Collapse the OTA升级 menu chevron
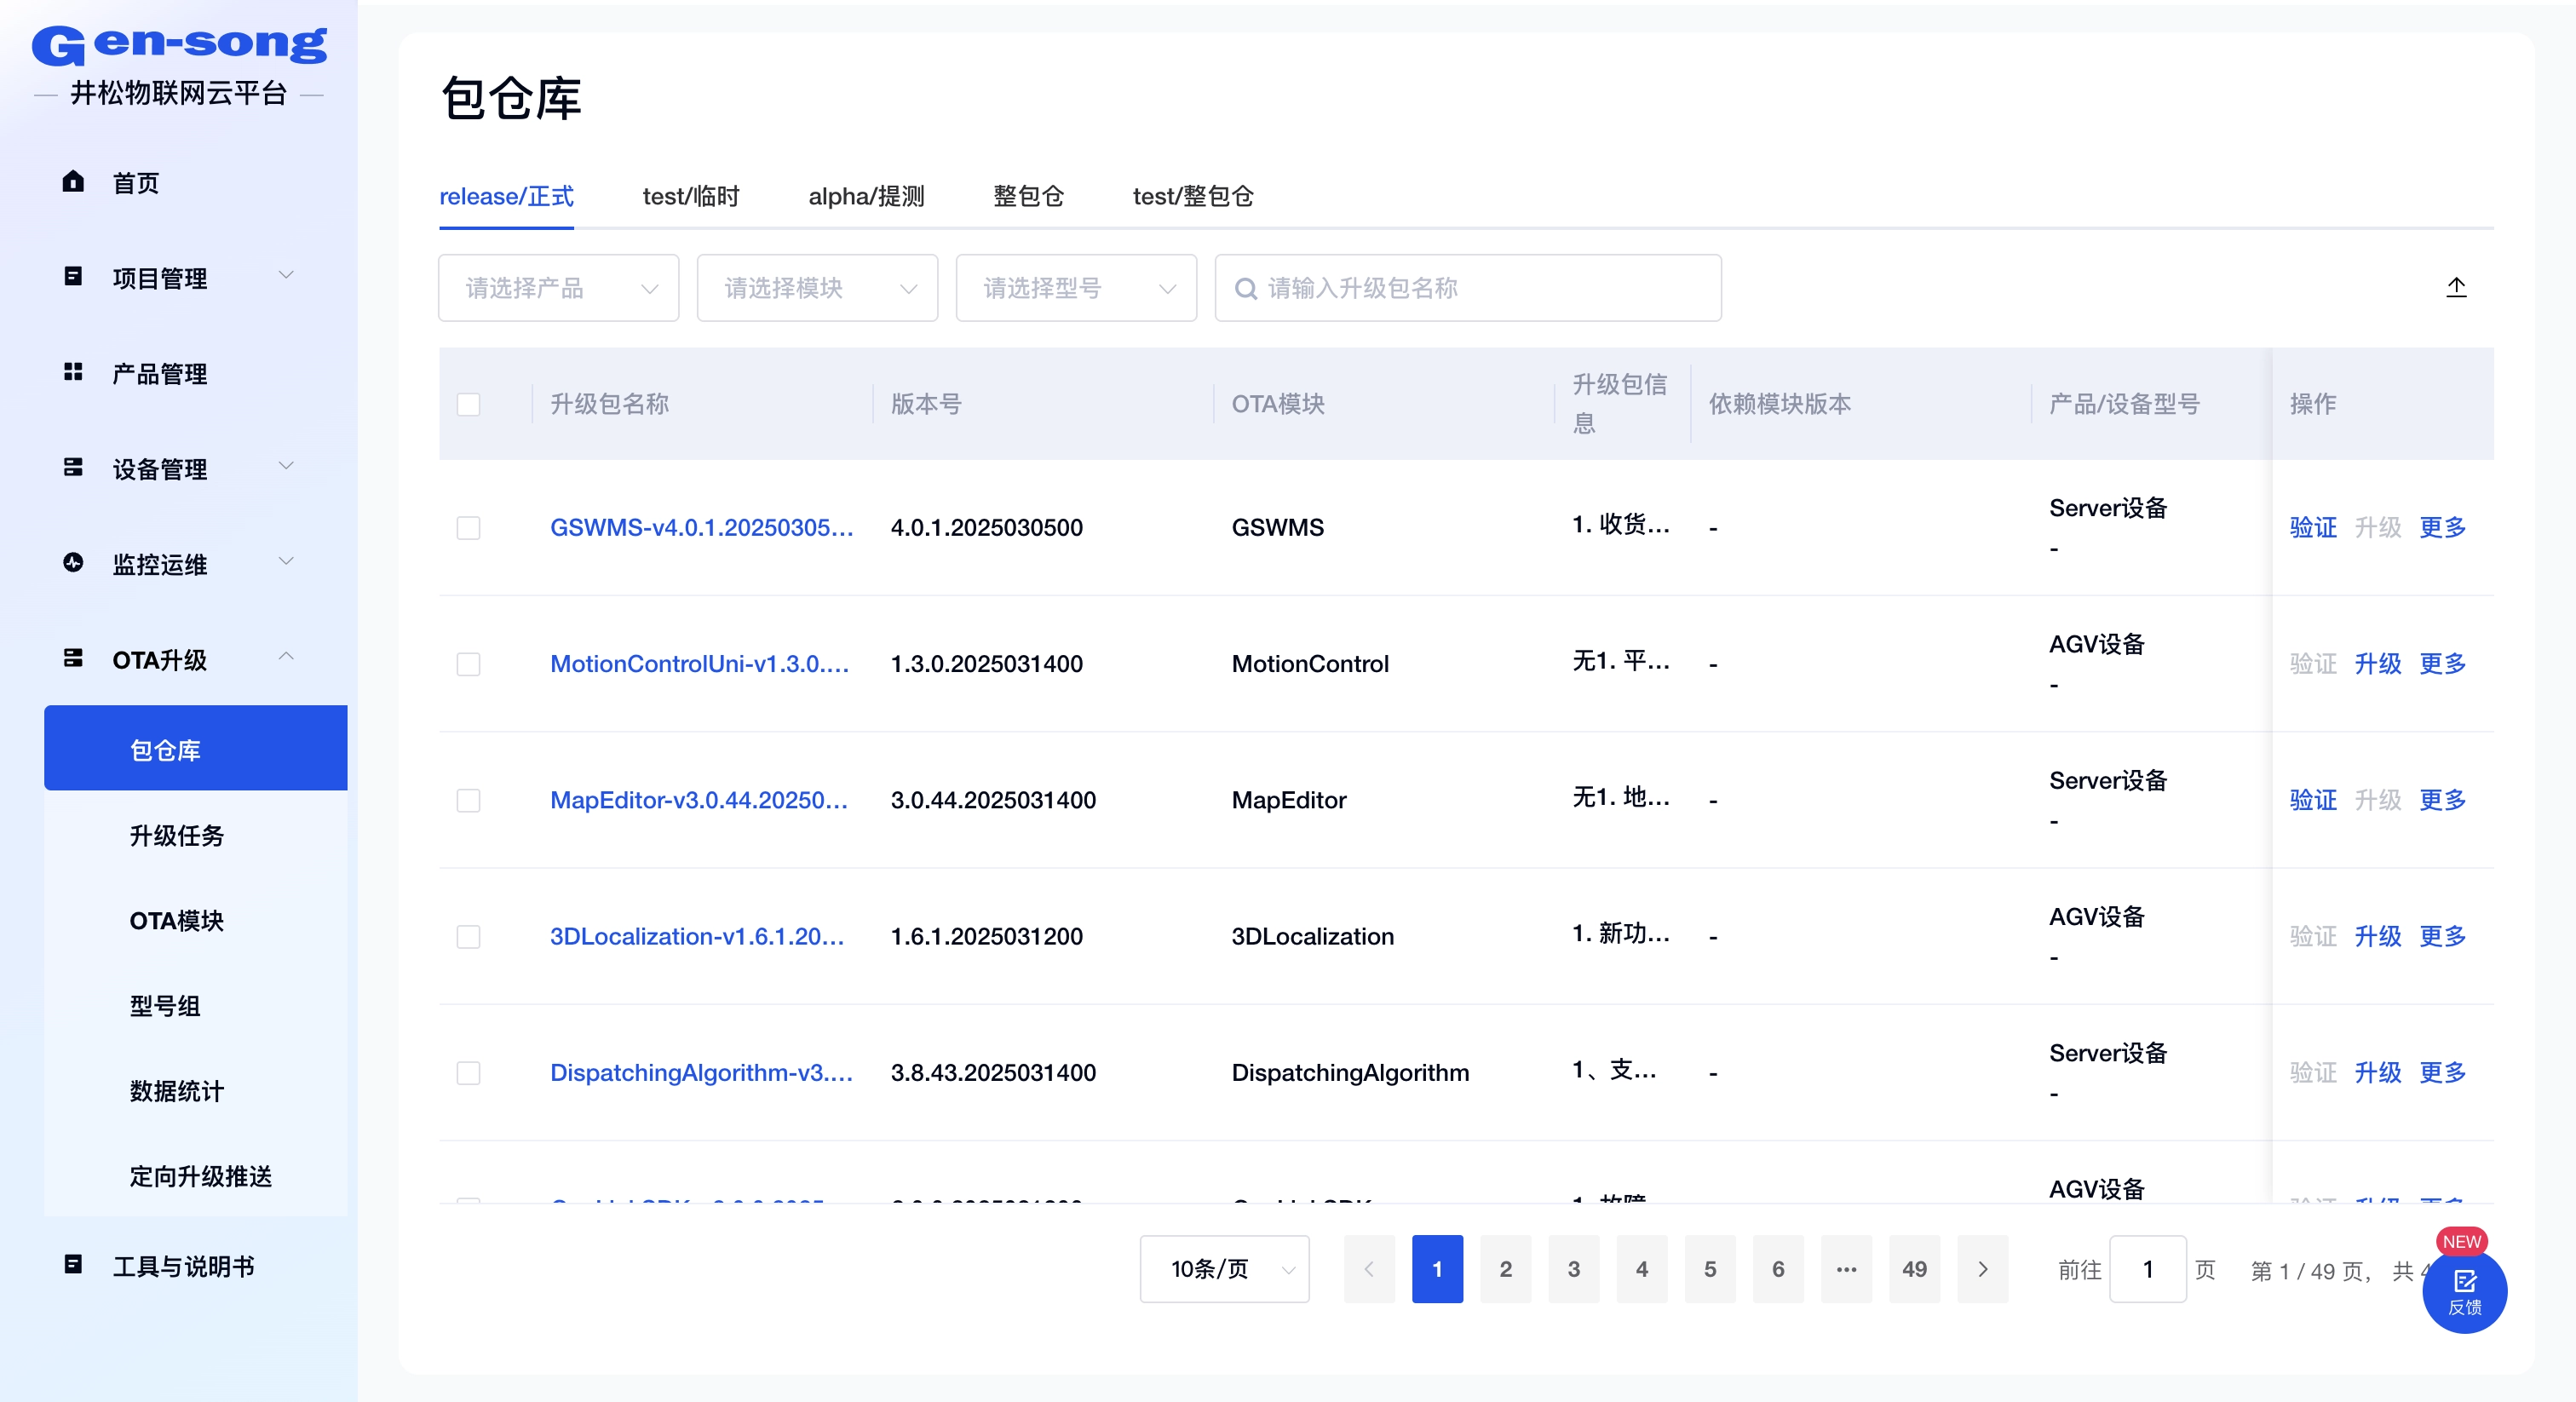 [x=286, y=657]
